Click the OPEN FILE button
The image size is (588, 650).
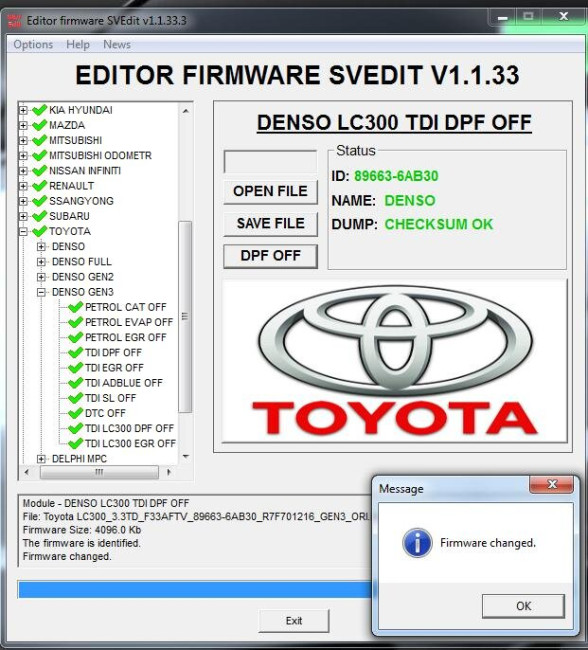(x=270, y=192)
